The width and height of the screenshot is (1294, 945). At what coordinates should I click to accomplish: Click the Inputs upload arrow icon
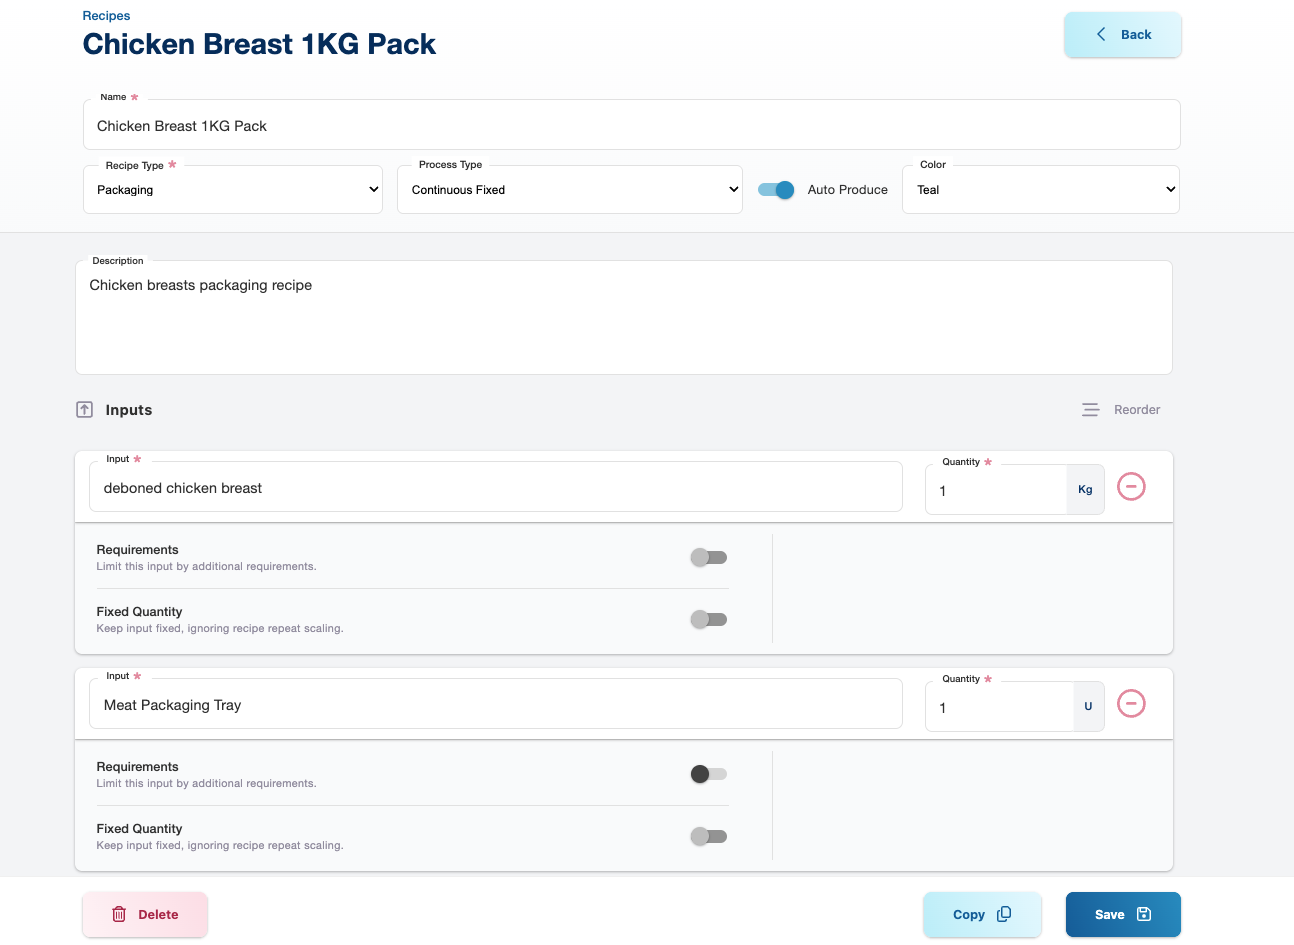[x=85, y=410]
